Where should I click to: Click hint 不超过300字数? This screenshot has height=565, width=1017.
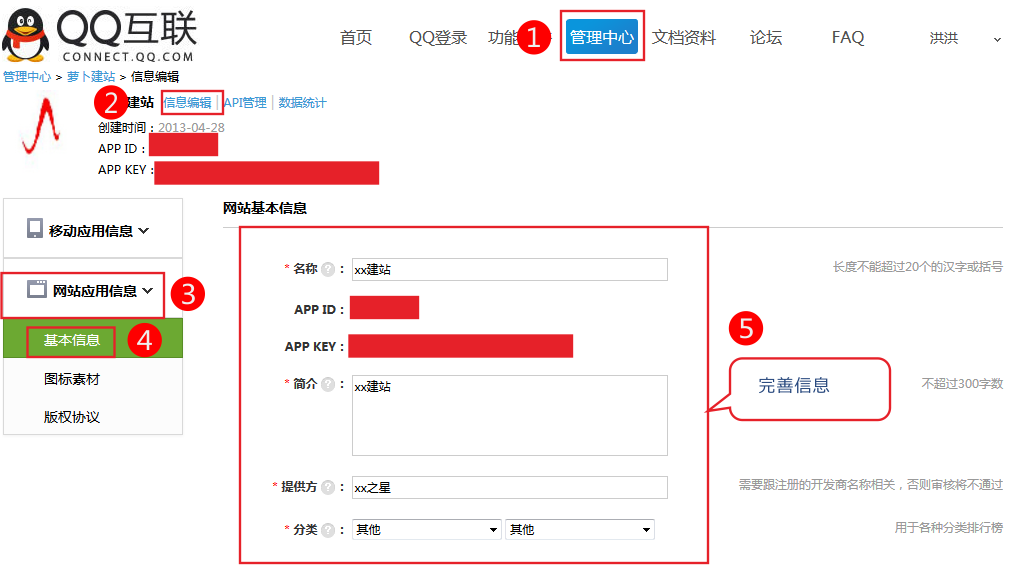coord(962,383)
